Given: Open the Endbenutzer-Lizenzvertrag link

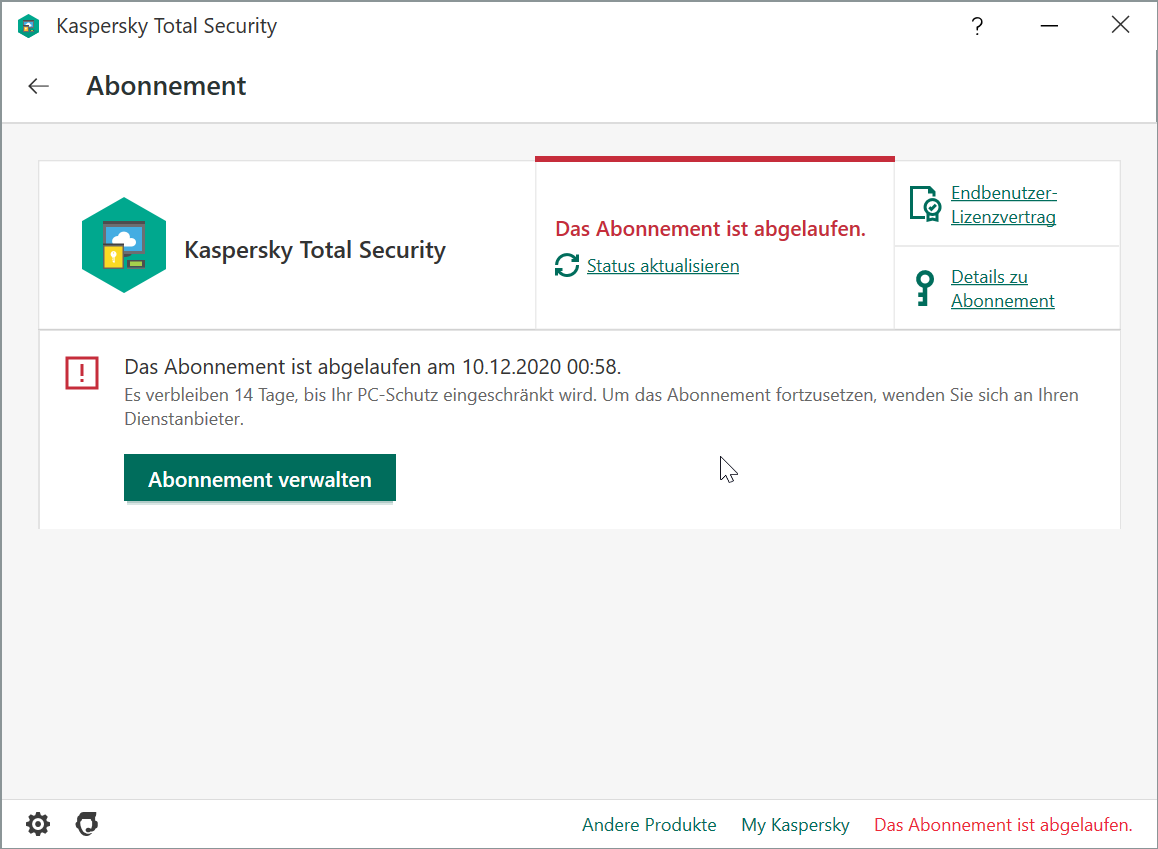Looking at the screenshot, I should click(1004, 204).
